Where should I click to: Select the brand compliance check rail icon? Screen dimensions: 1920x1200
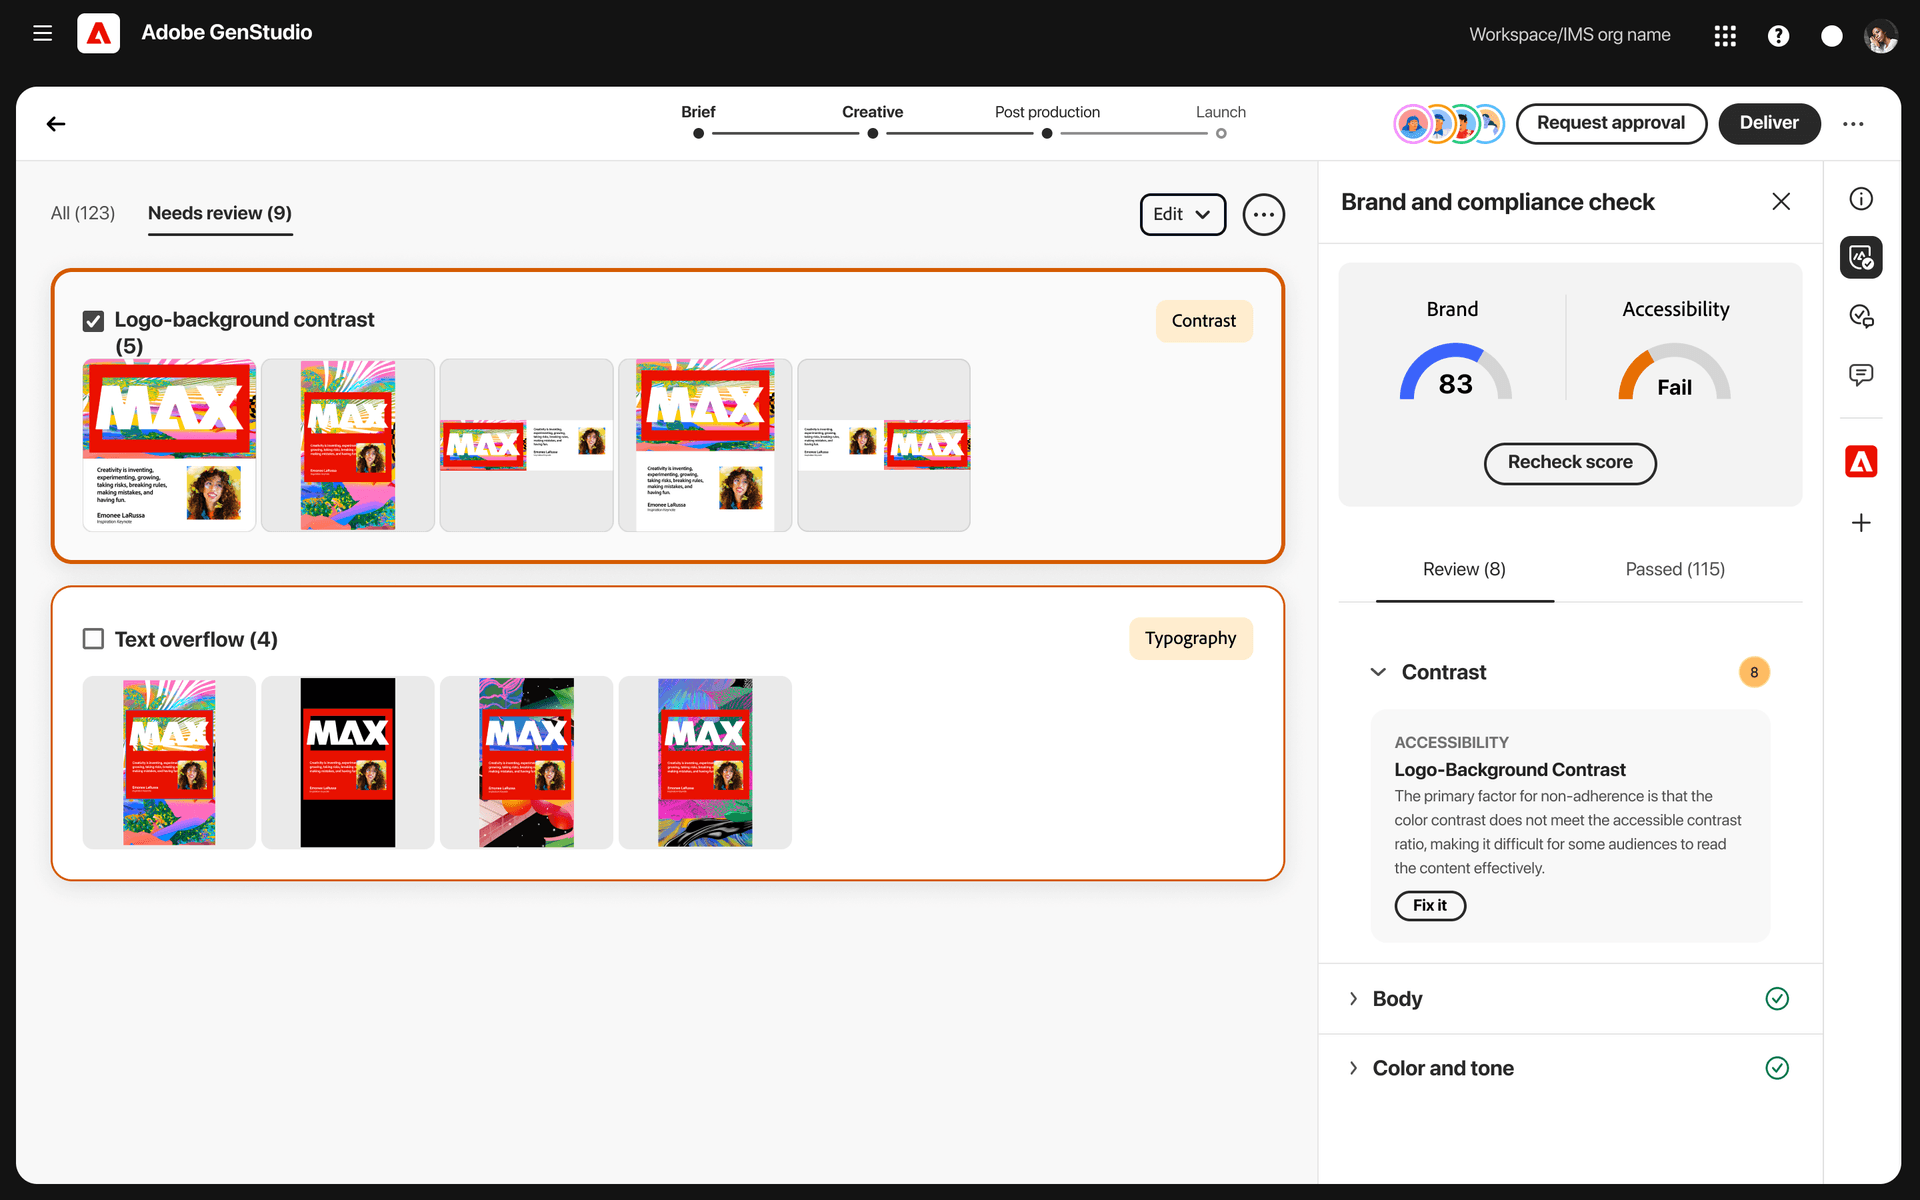(1861, 258)
